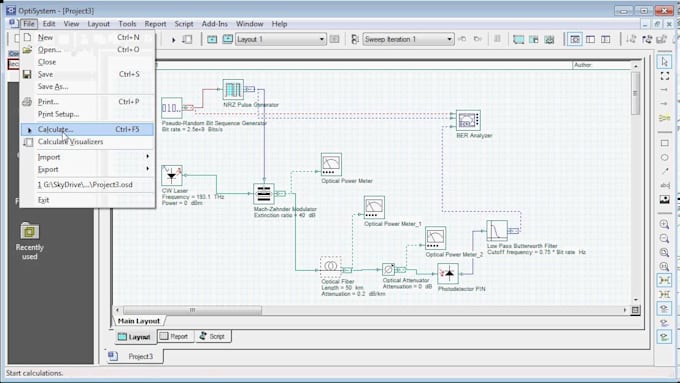Select the Mach-Zehnder Modulator block

[264, 193]
